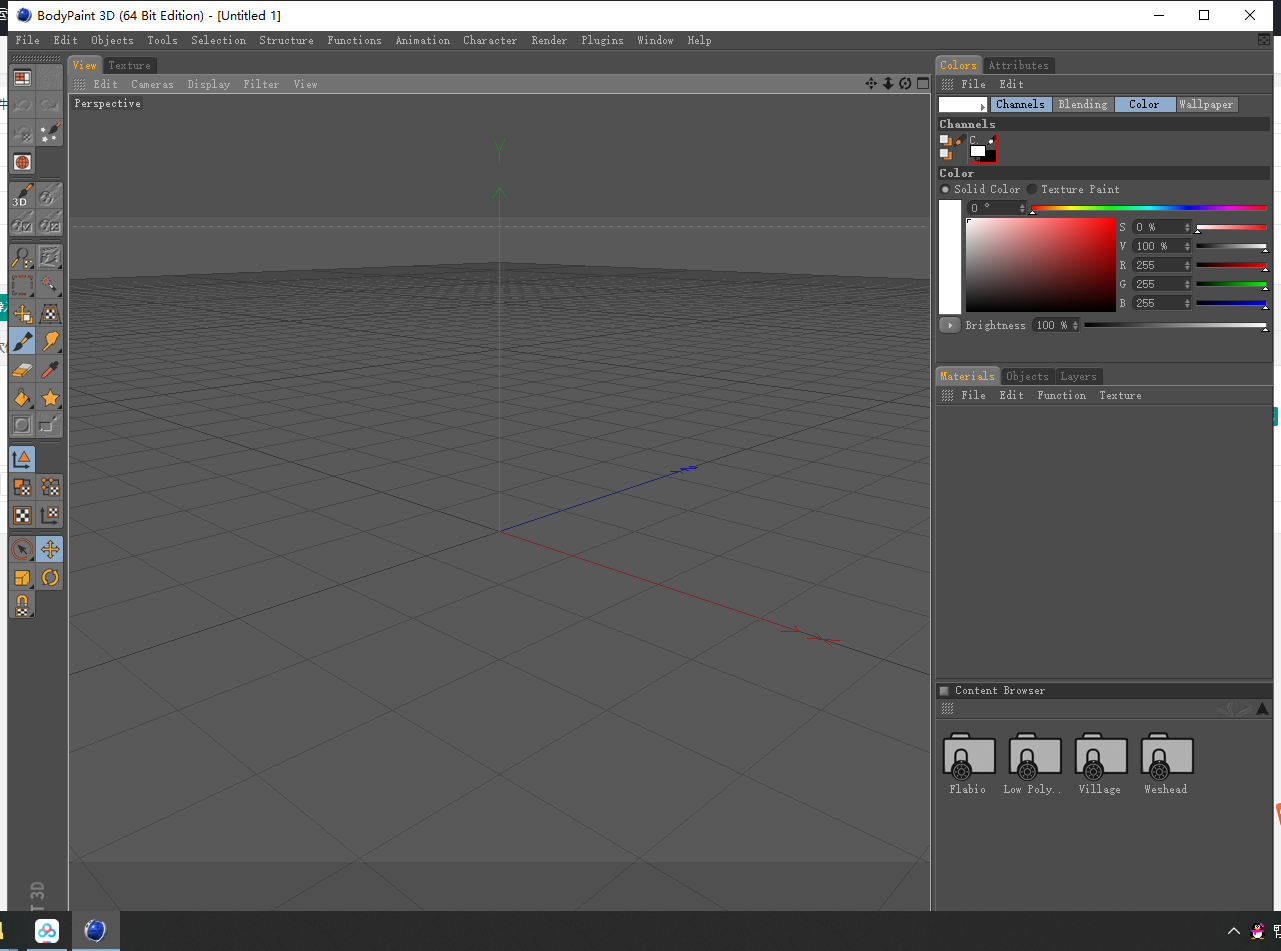Open the layout switcher icon at toolbar top
Image resolution: width=1281 pixels, height=951 pixels.
(x=22, y=78)
